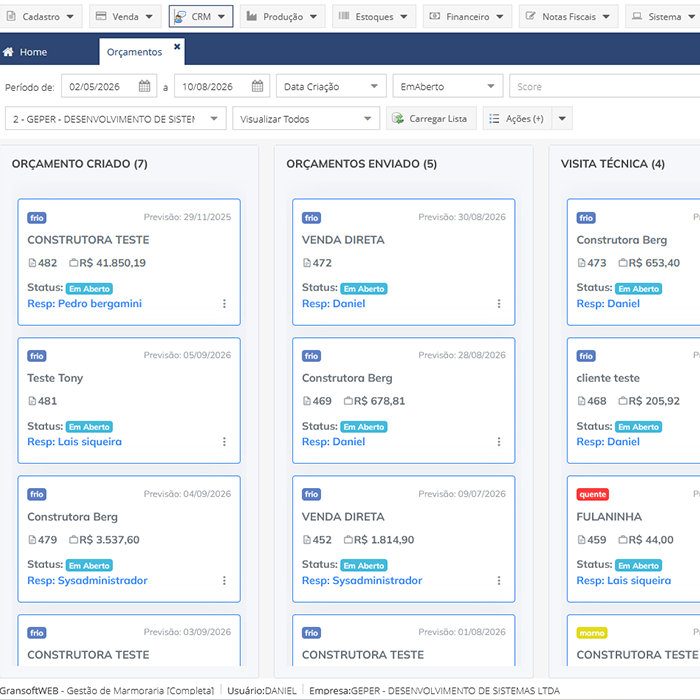Image resolution: width=700 pixels, height=700 pixels.
Task: Click Resp: Sysadministrador on quote 479
Action: 87,580
